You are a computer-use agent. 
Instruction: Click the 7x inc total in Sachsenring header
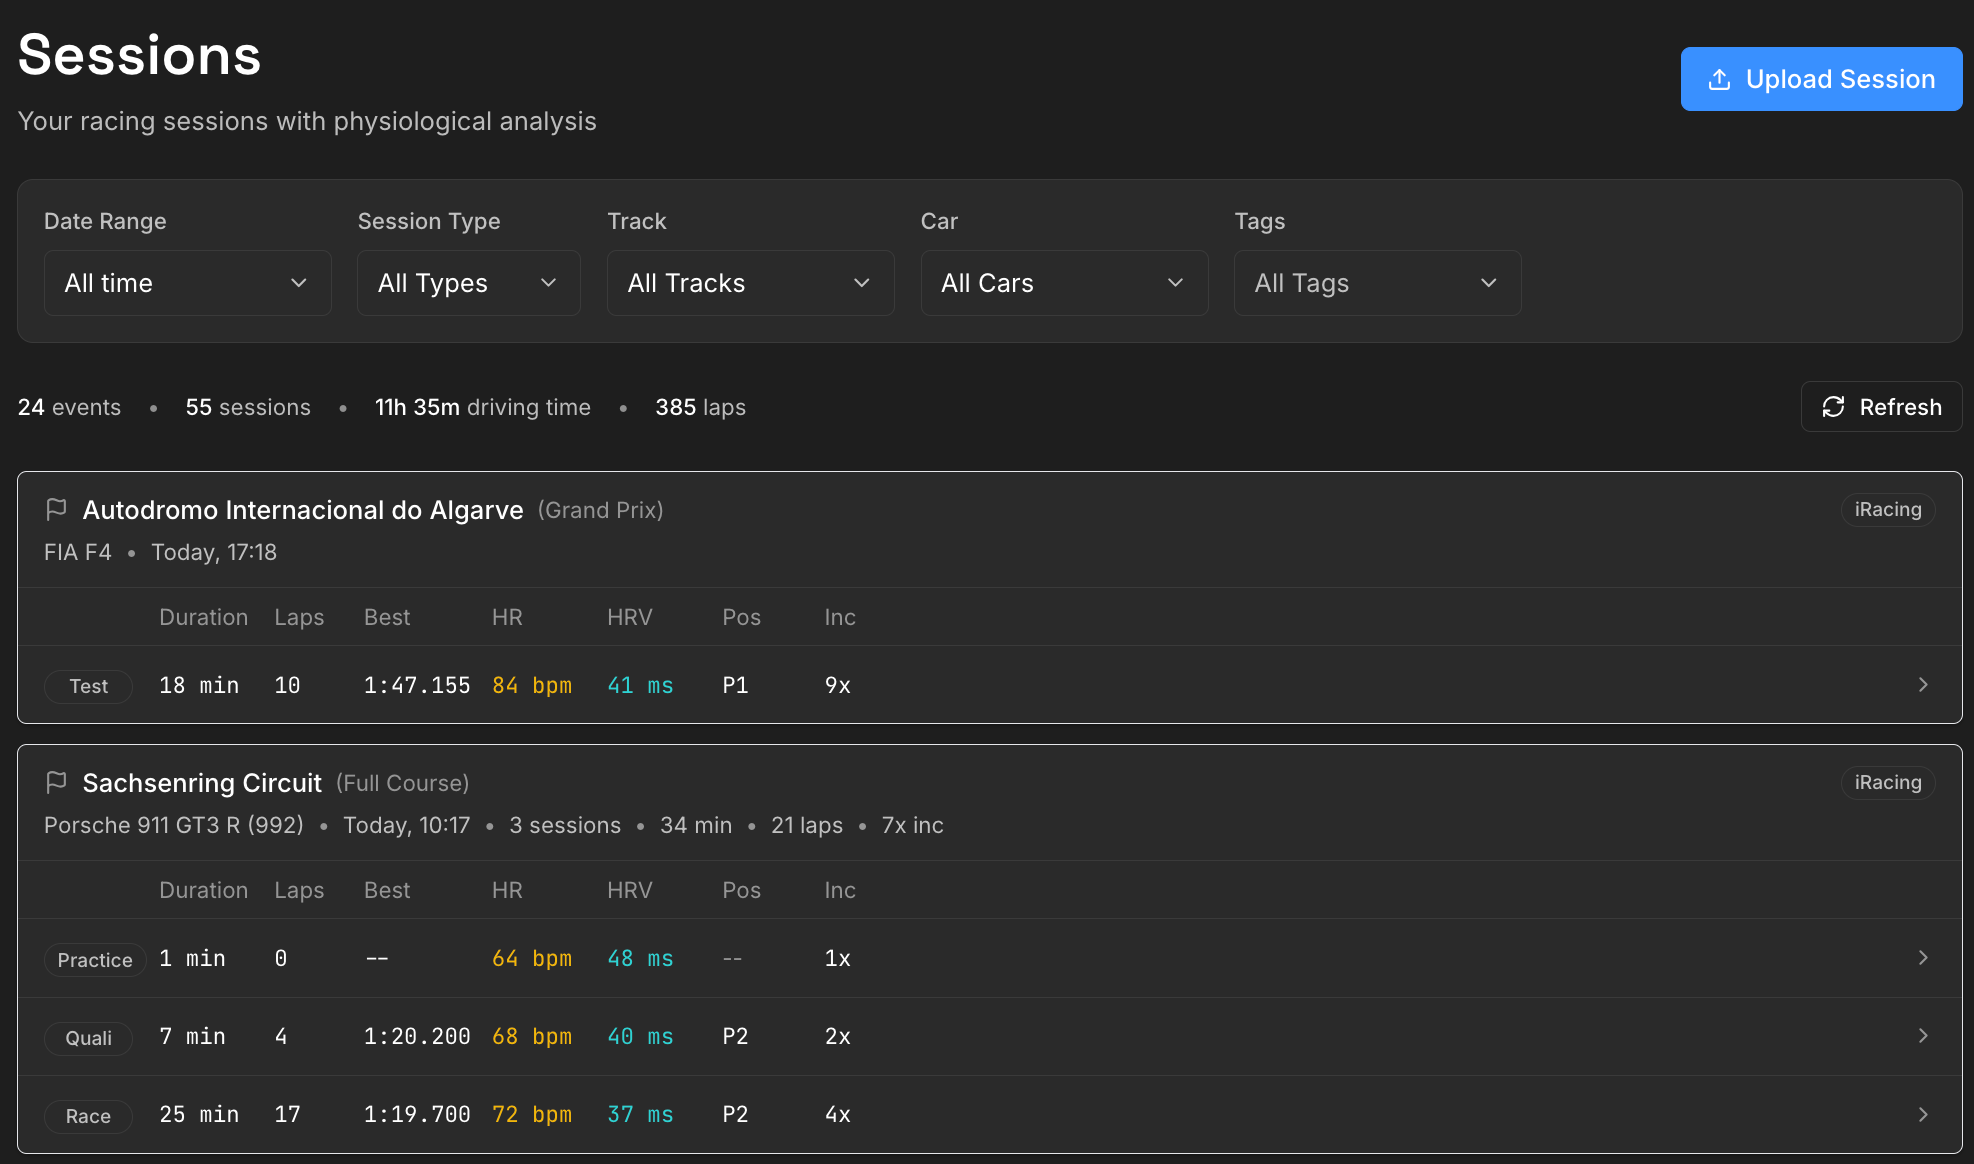tap(912, 825)
